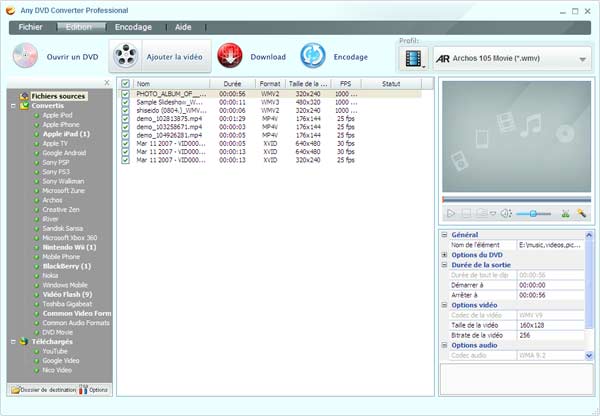600x416 pixels.
Task: Click the preview seek progress bar
Action: [516, 199]
